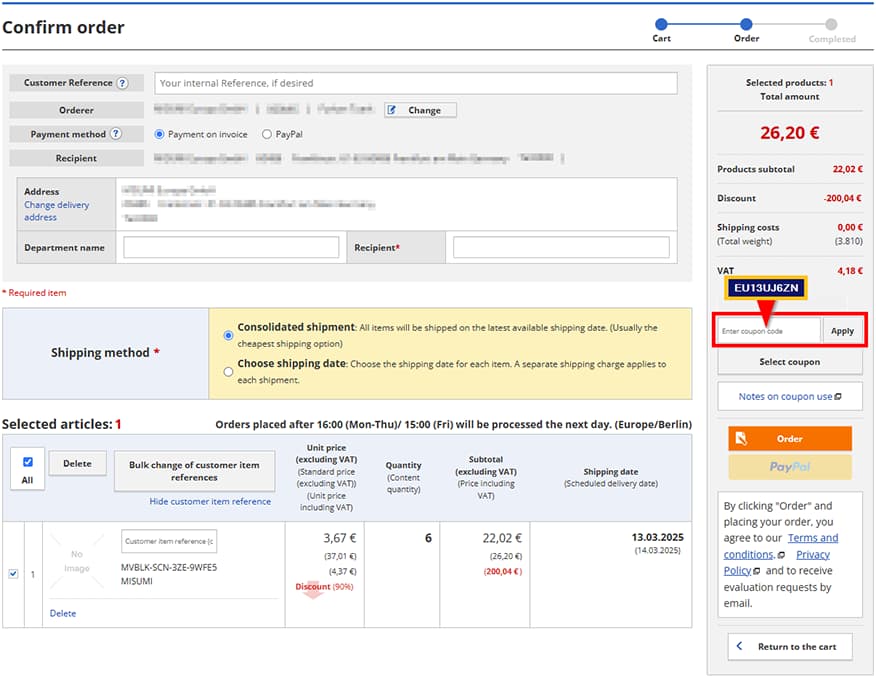Click Hide customer item reference link

(x=210, y=501)
